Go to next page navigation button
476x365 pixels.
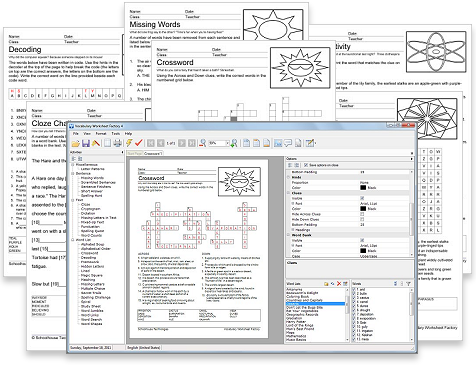(182, 143)
